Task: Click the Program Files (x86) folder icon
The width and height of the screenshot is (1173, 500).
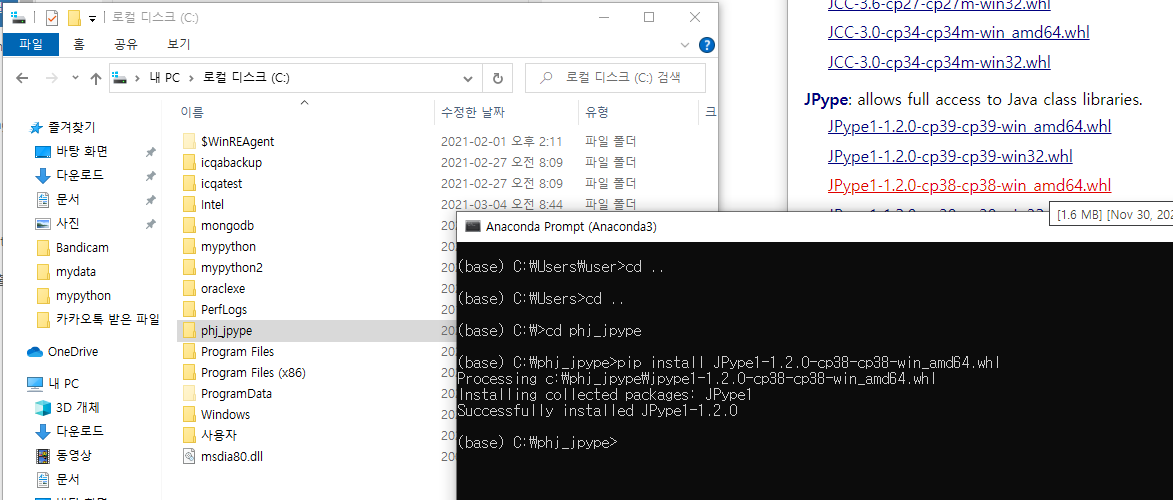Action: click(x=189, y=372)
